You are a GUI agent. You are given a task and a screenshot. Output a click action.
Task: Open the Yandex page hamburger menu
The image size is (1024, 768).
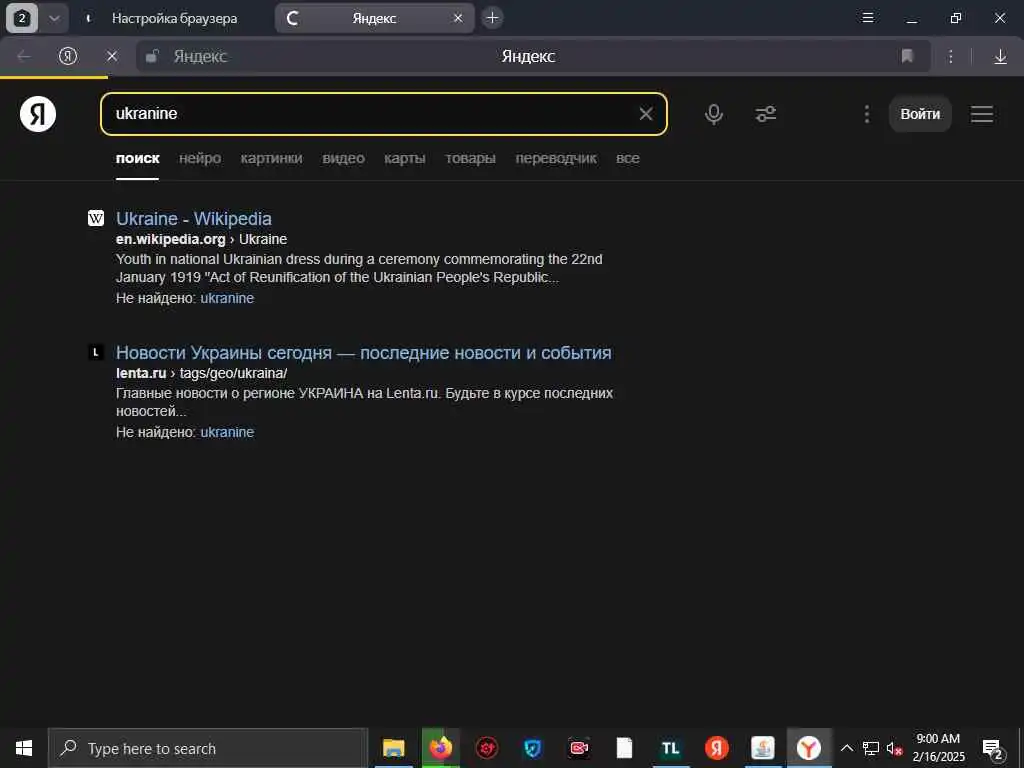pos(982,114)
